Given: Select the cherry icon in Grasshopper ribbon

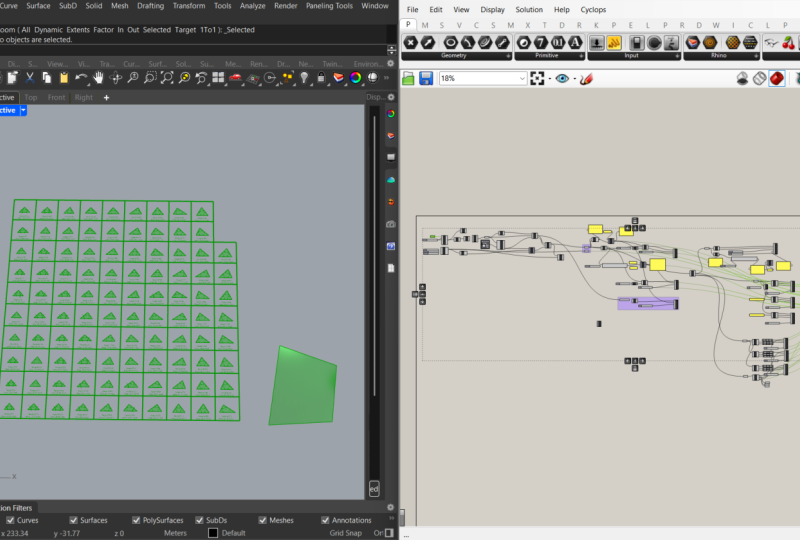Looking at the screenshot, I should pos(788,43).
